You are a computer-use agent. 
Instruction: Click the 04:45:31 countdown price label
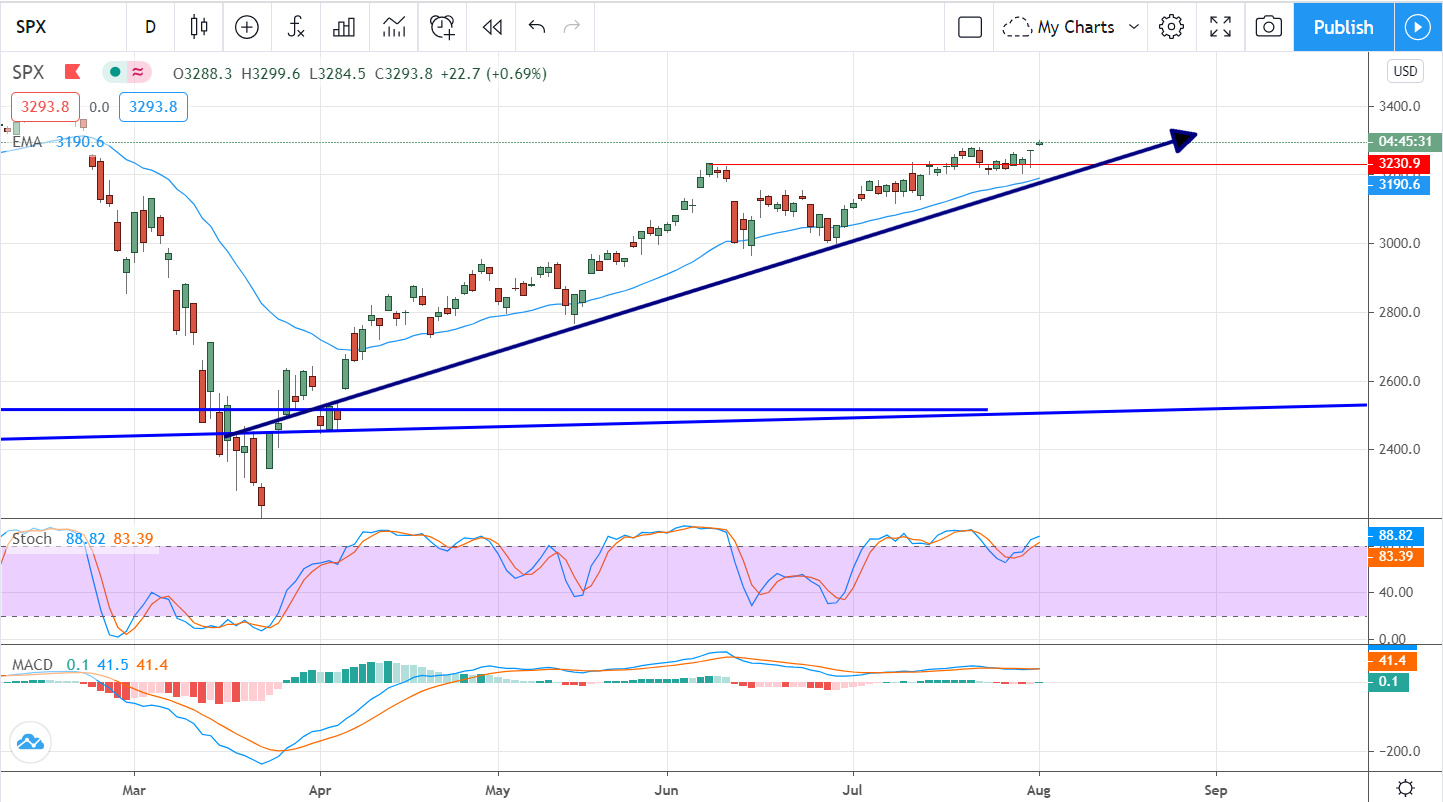pos(1405,142)
